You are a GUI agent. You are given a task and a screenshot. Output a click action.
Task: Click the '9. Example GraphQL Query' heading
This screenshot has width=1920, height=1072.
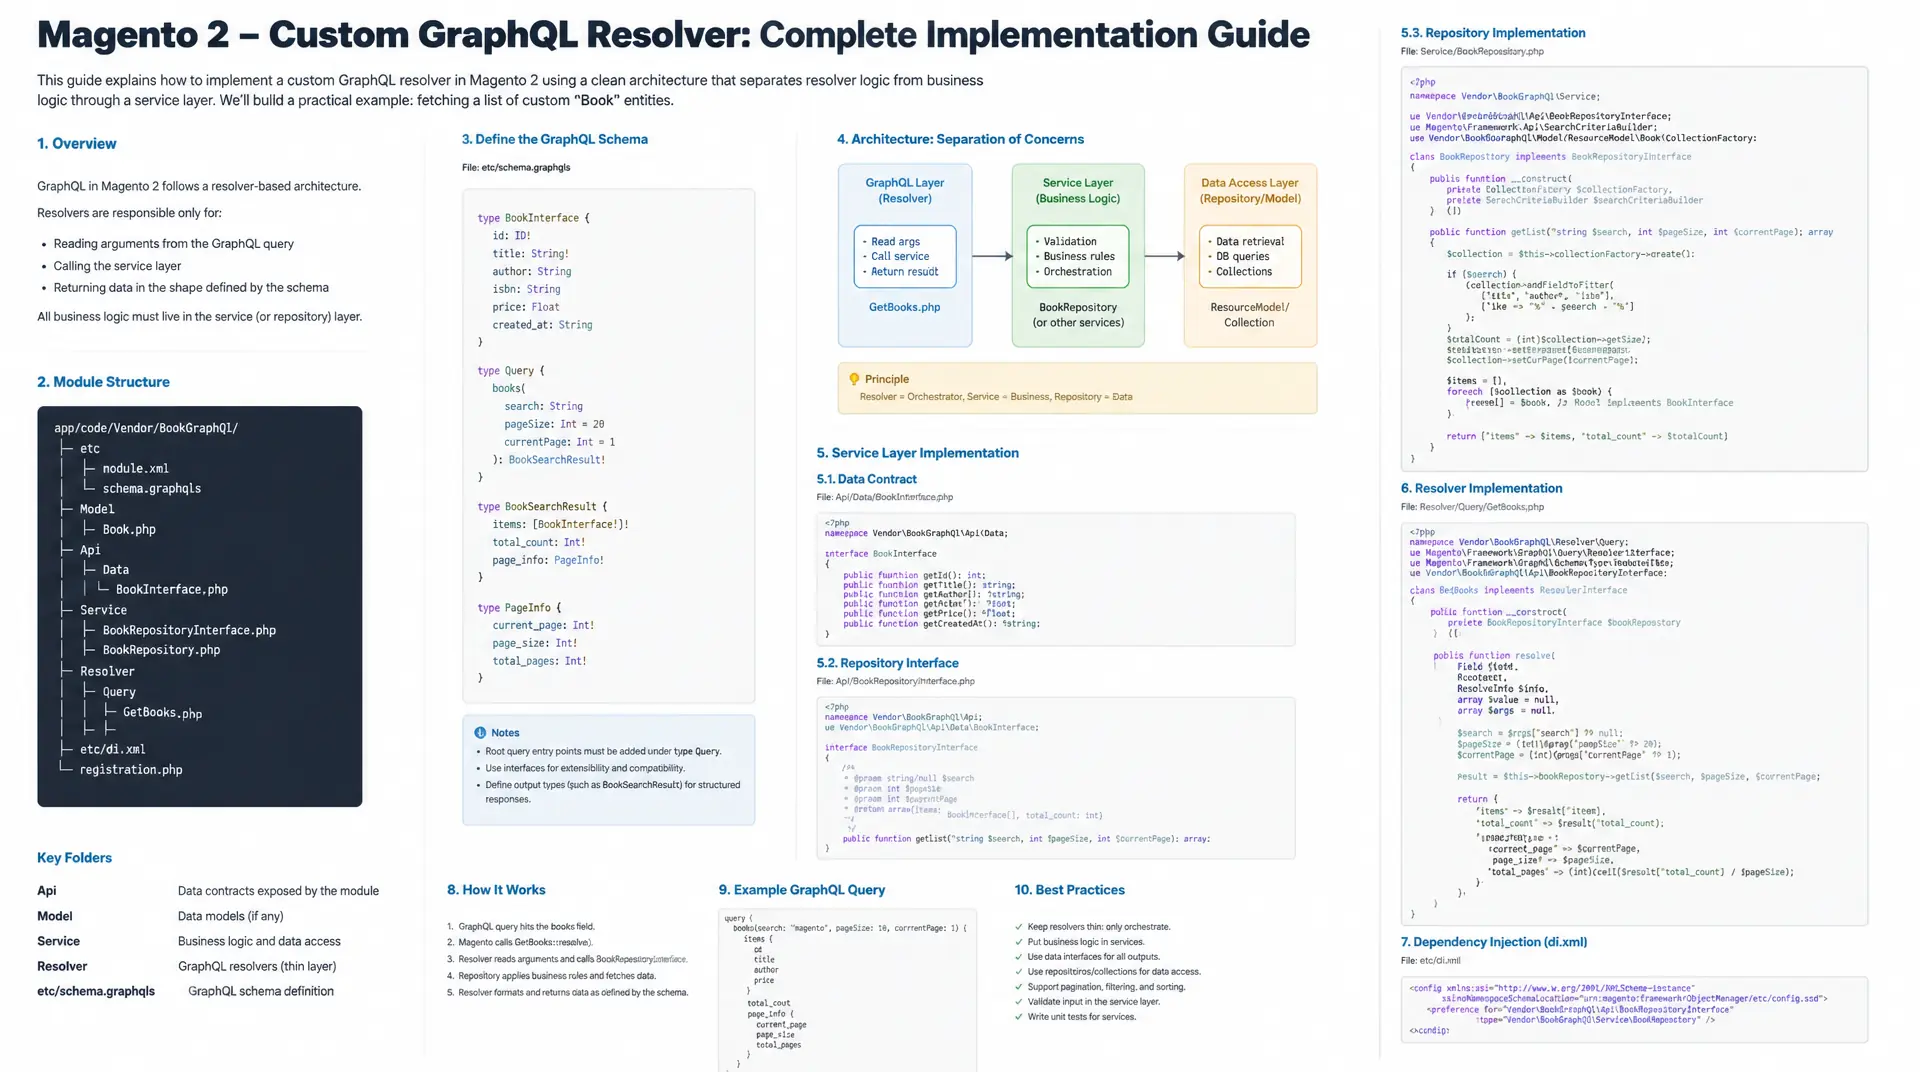pyautogui.click(x=801, y=890)
